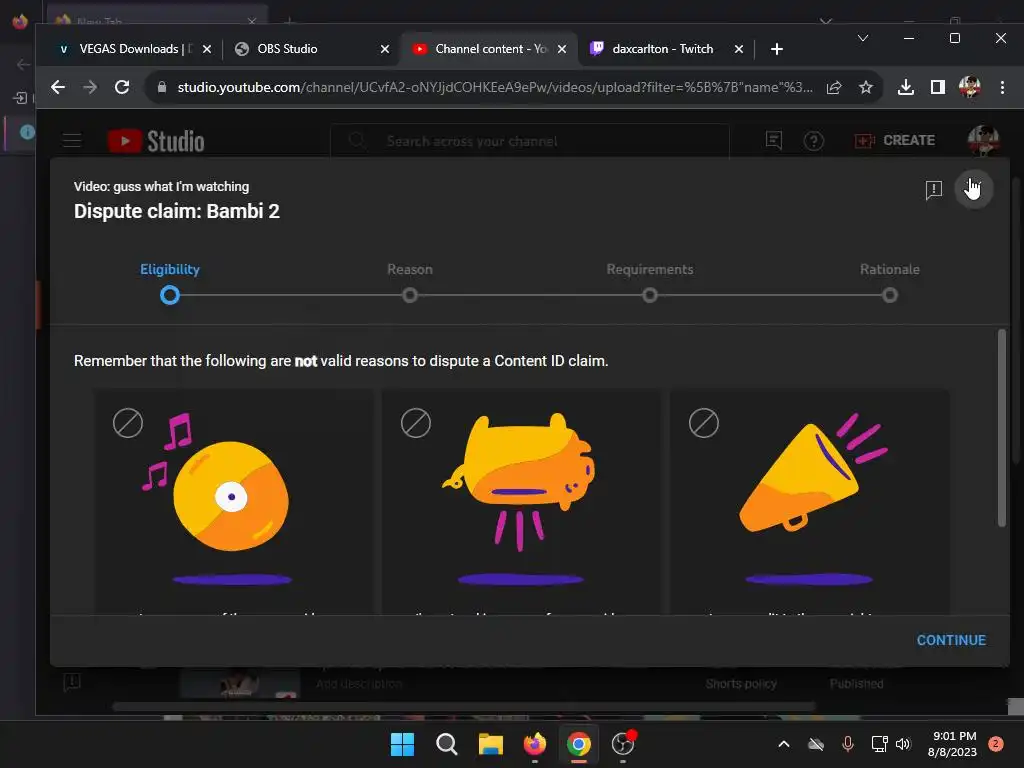Click the studio.youtube.com address bar
The image size is (1024, 768).
[x=494, y=87]
